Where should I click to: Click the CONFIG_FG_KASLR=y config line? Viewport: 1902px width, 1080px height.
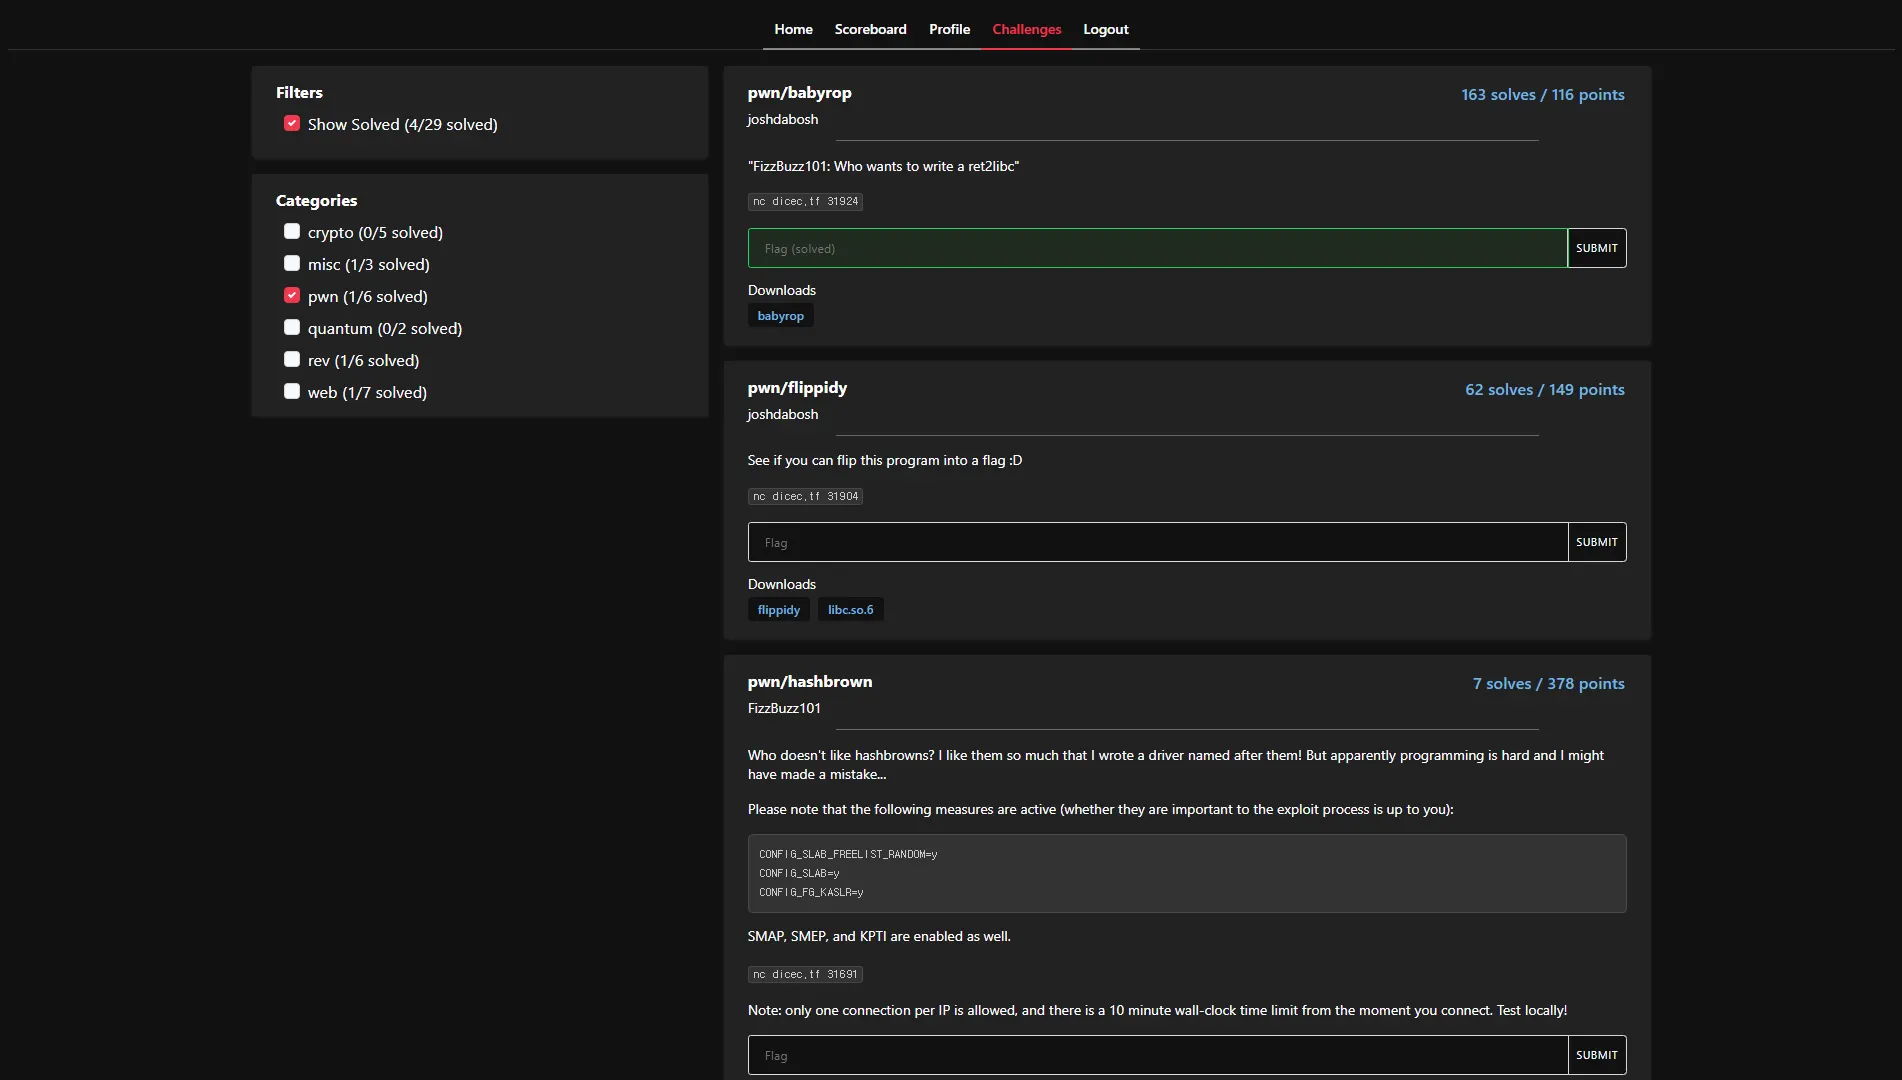pyautogui.click(x=811, y=892)
